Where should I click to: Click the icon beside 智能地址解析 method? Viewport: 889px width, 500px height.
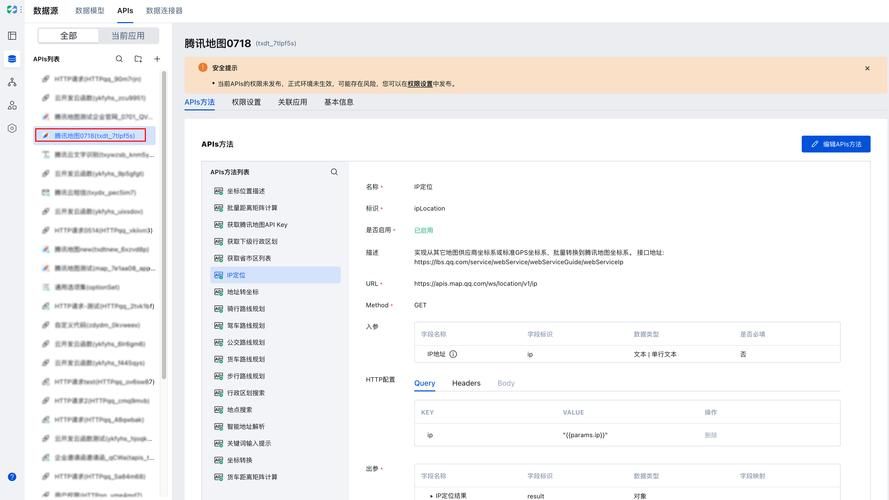tap(218, 426)
